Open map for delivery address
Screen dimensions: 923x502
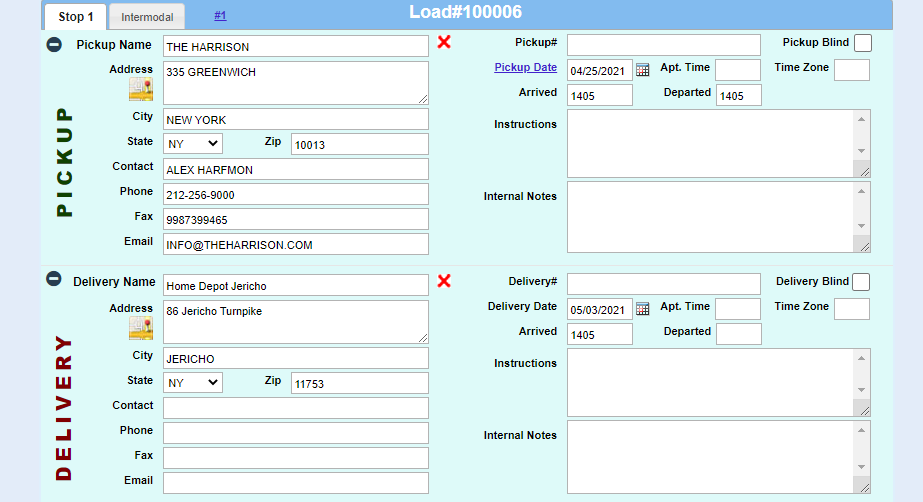[x=141, y=328]
